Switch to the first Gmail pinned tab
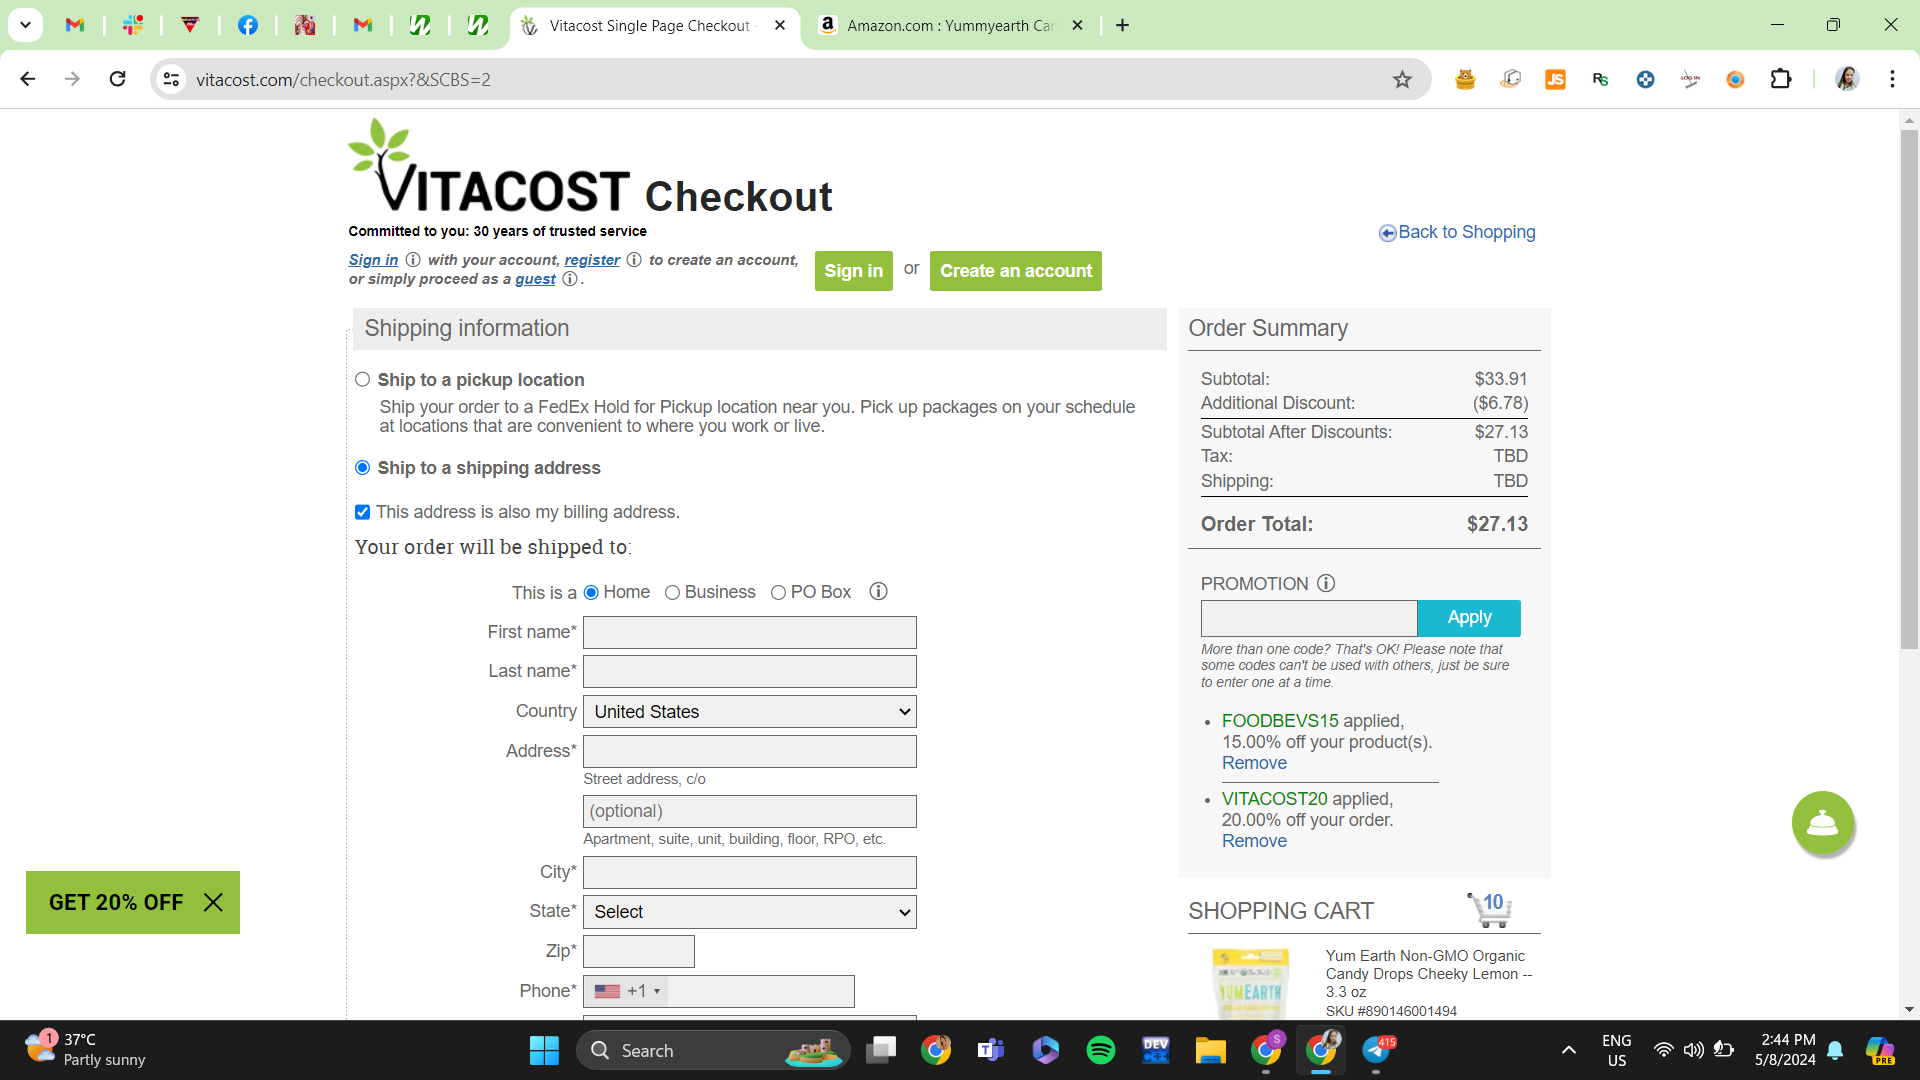Viewport: 1920px width, 1080px height. [x=75, y=25]
